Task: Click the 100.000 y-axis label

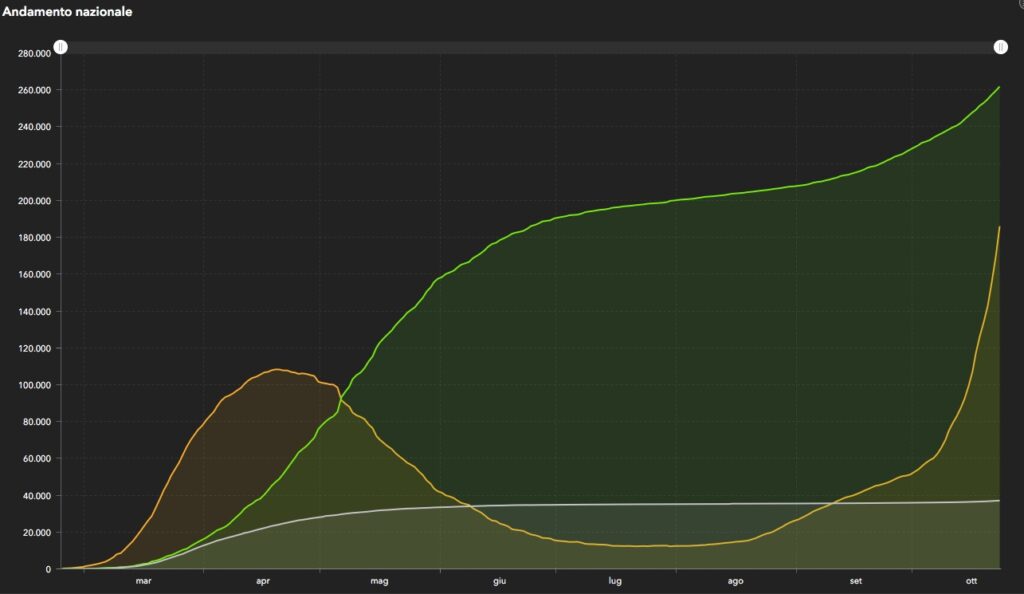Action: coord(34,385)
